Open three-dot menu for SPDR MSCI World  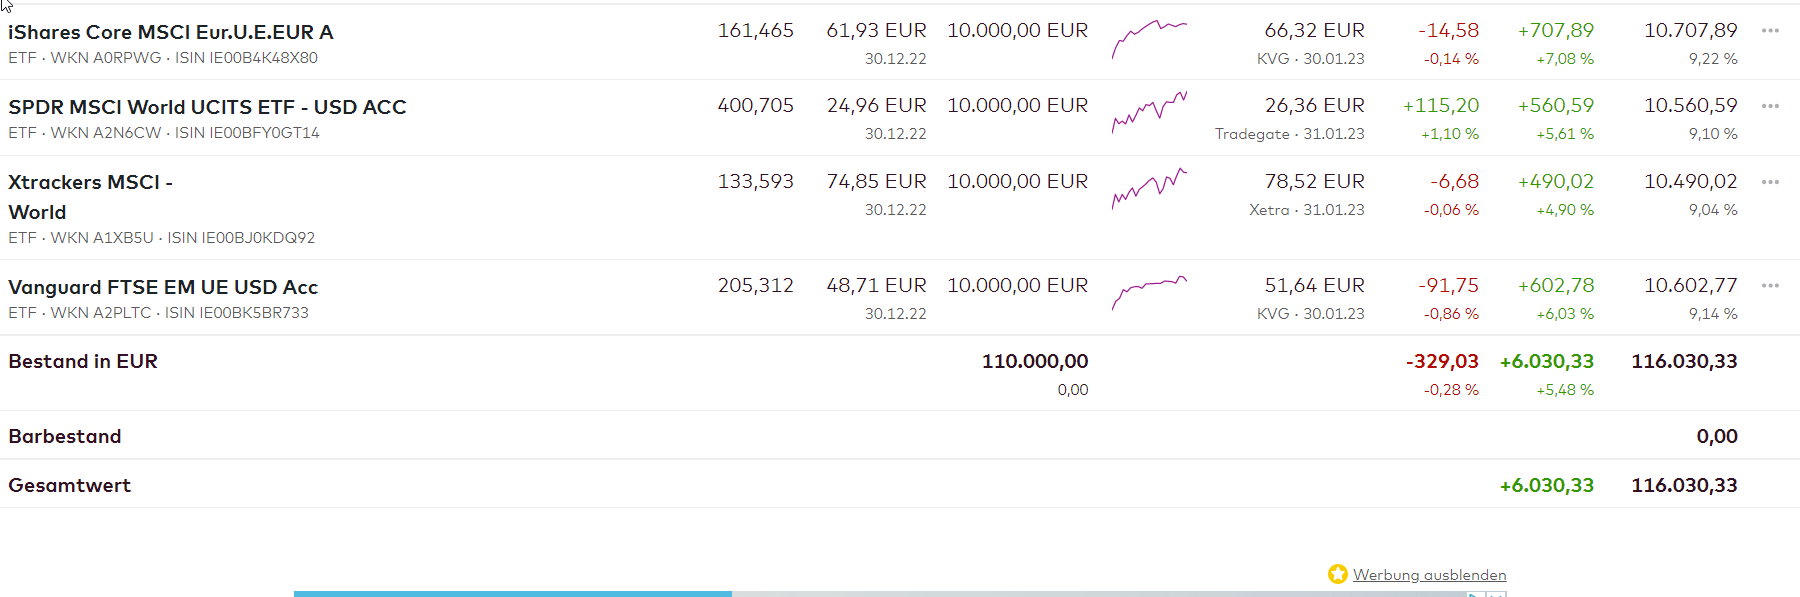(1770, 106)
